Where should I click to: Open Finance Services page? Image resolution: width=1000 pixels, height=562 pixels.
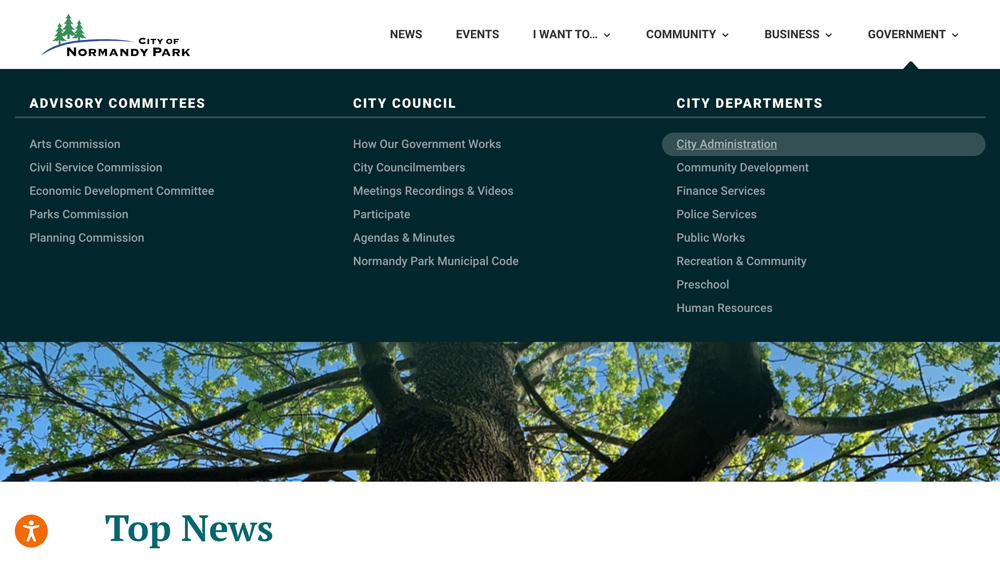721,191
